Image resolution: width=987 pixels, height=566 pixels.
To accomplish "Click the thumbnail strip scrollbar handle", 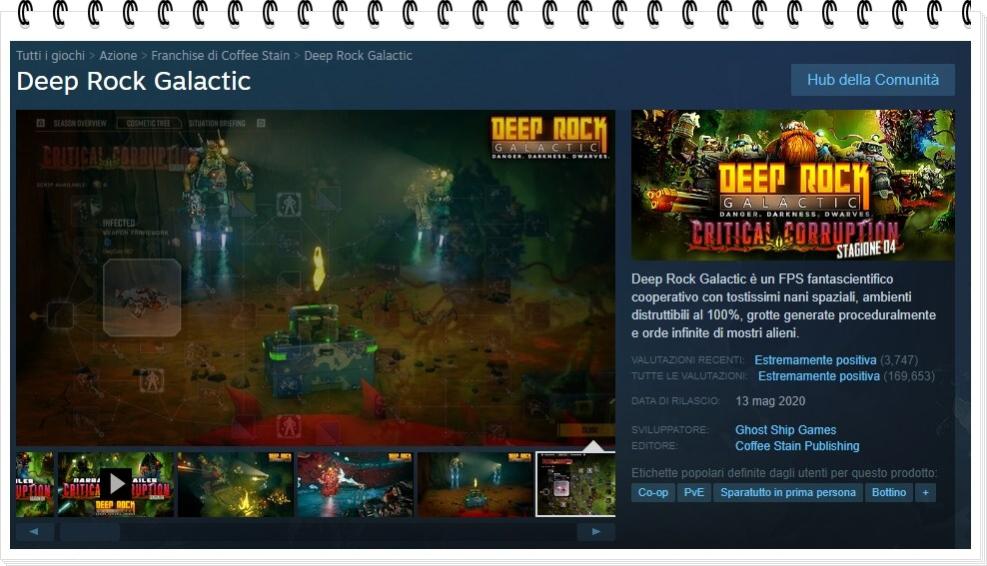I will point(90,532).
